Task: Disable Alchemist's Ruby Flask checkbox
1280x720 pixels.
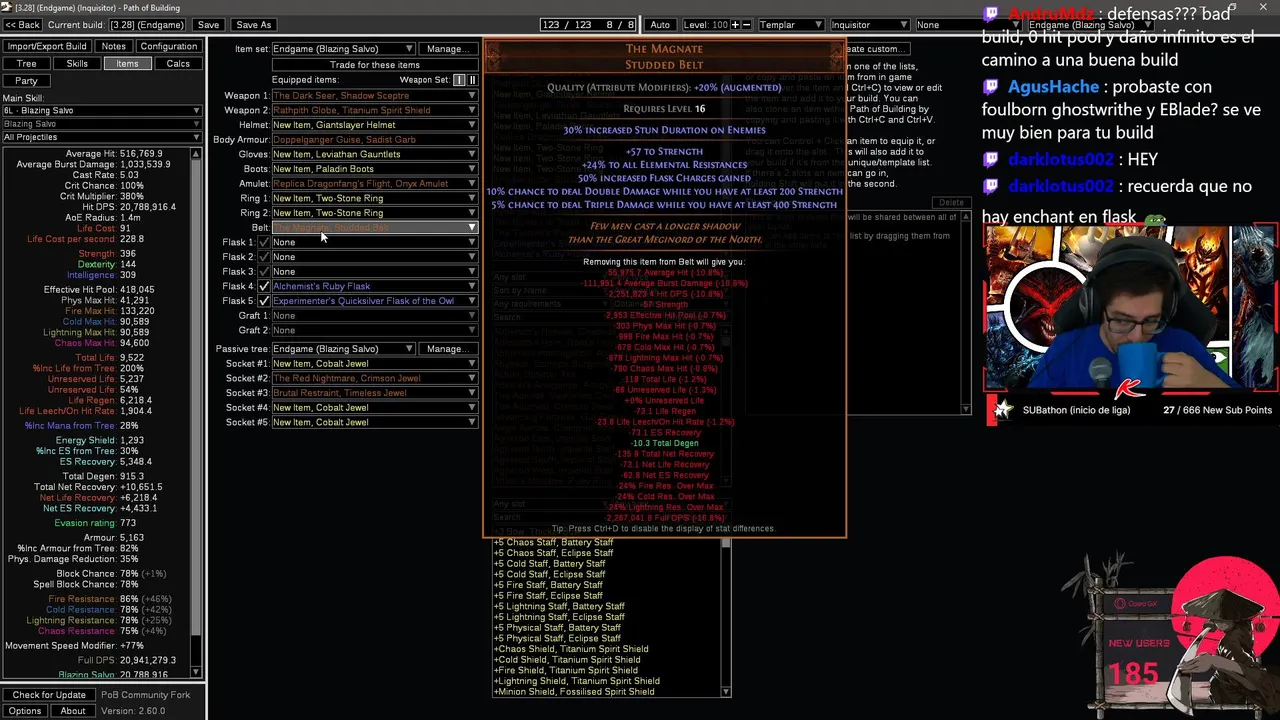Action: coord(264,286)
